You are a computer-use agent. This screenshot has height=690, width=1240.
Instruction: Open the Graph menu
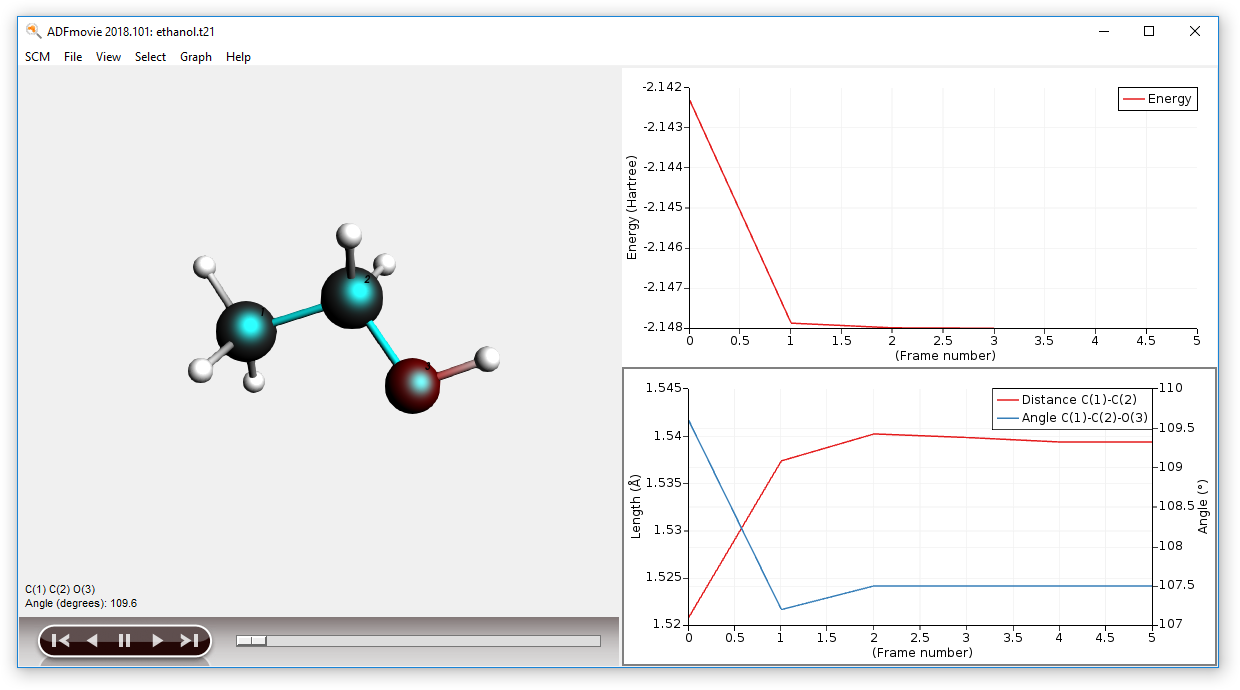click(196, 57)
